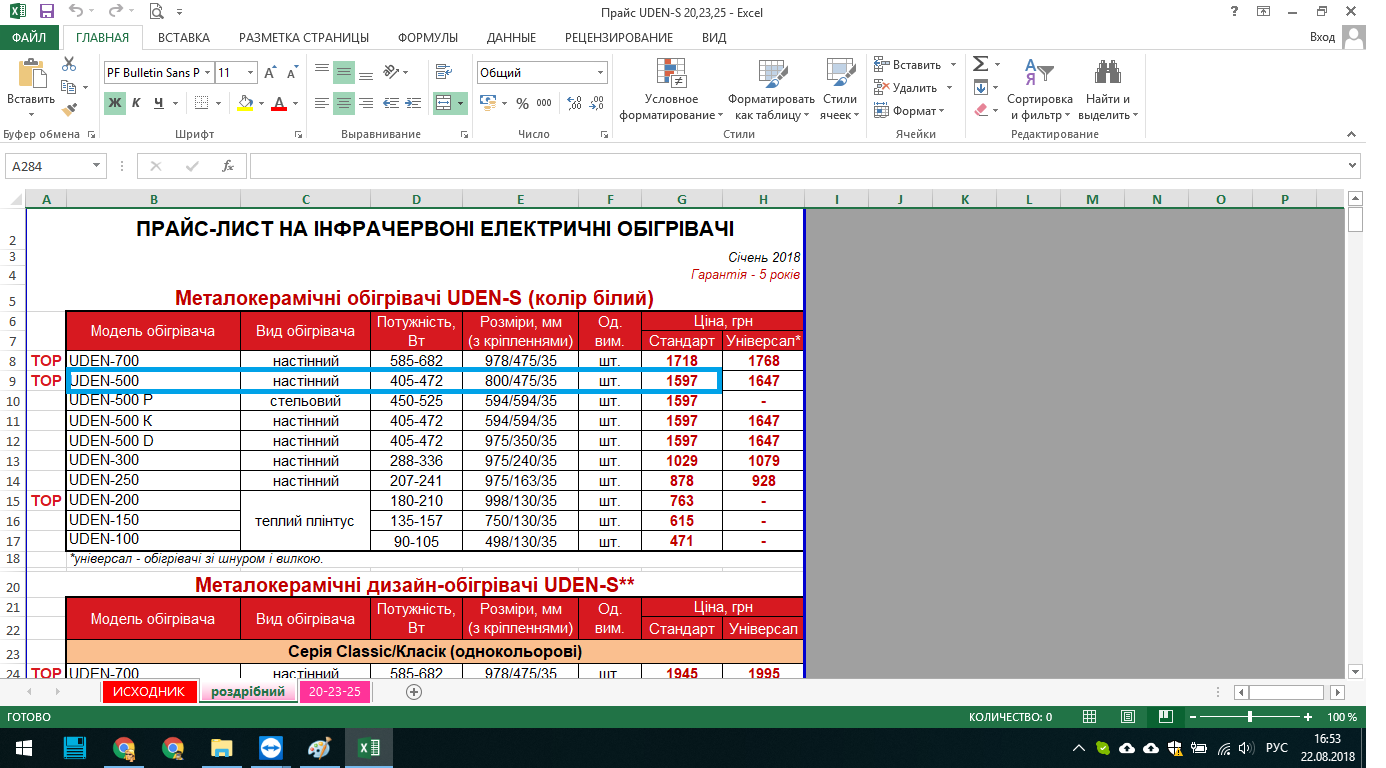Toggle italic К formatting
The height and width of the screenshot is (768, 1386).
137,103
